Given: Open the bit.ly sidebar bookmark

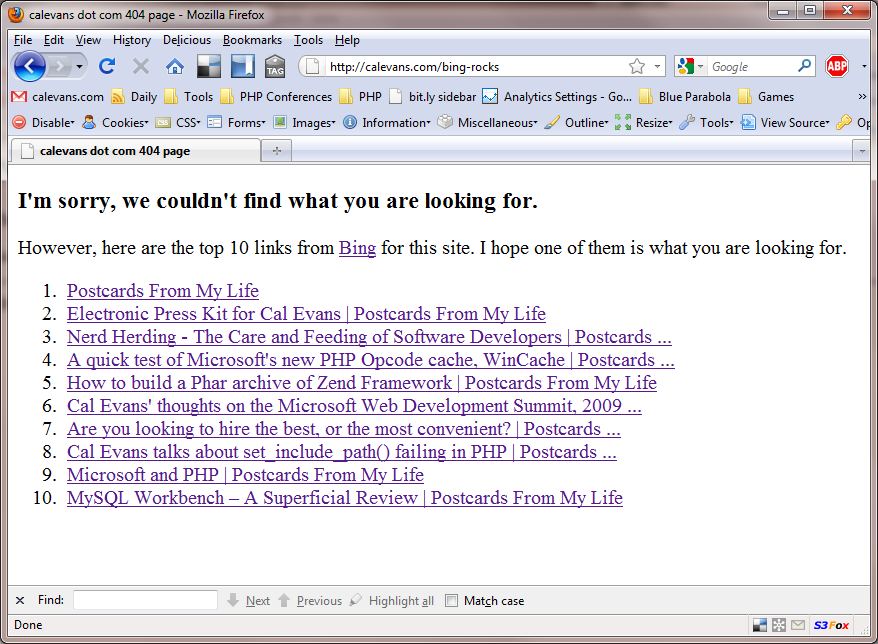Looking at the screenshot, I should coord(433,97).
